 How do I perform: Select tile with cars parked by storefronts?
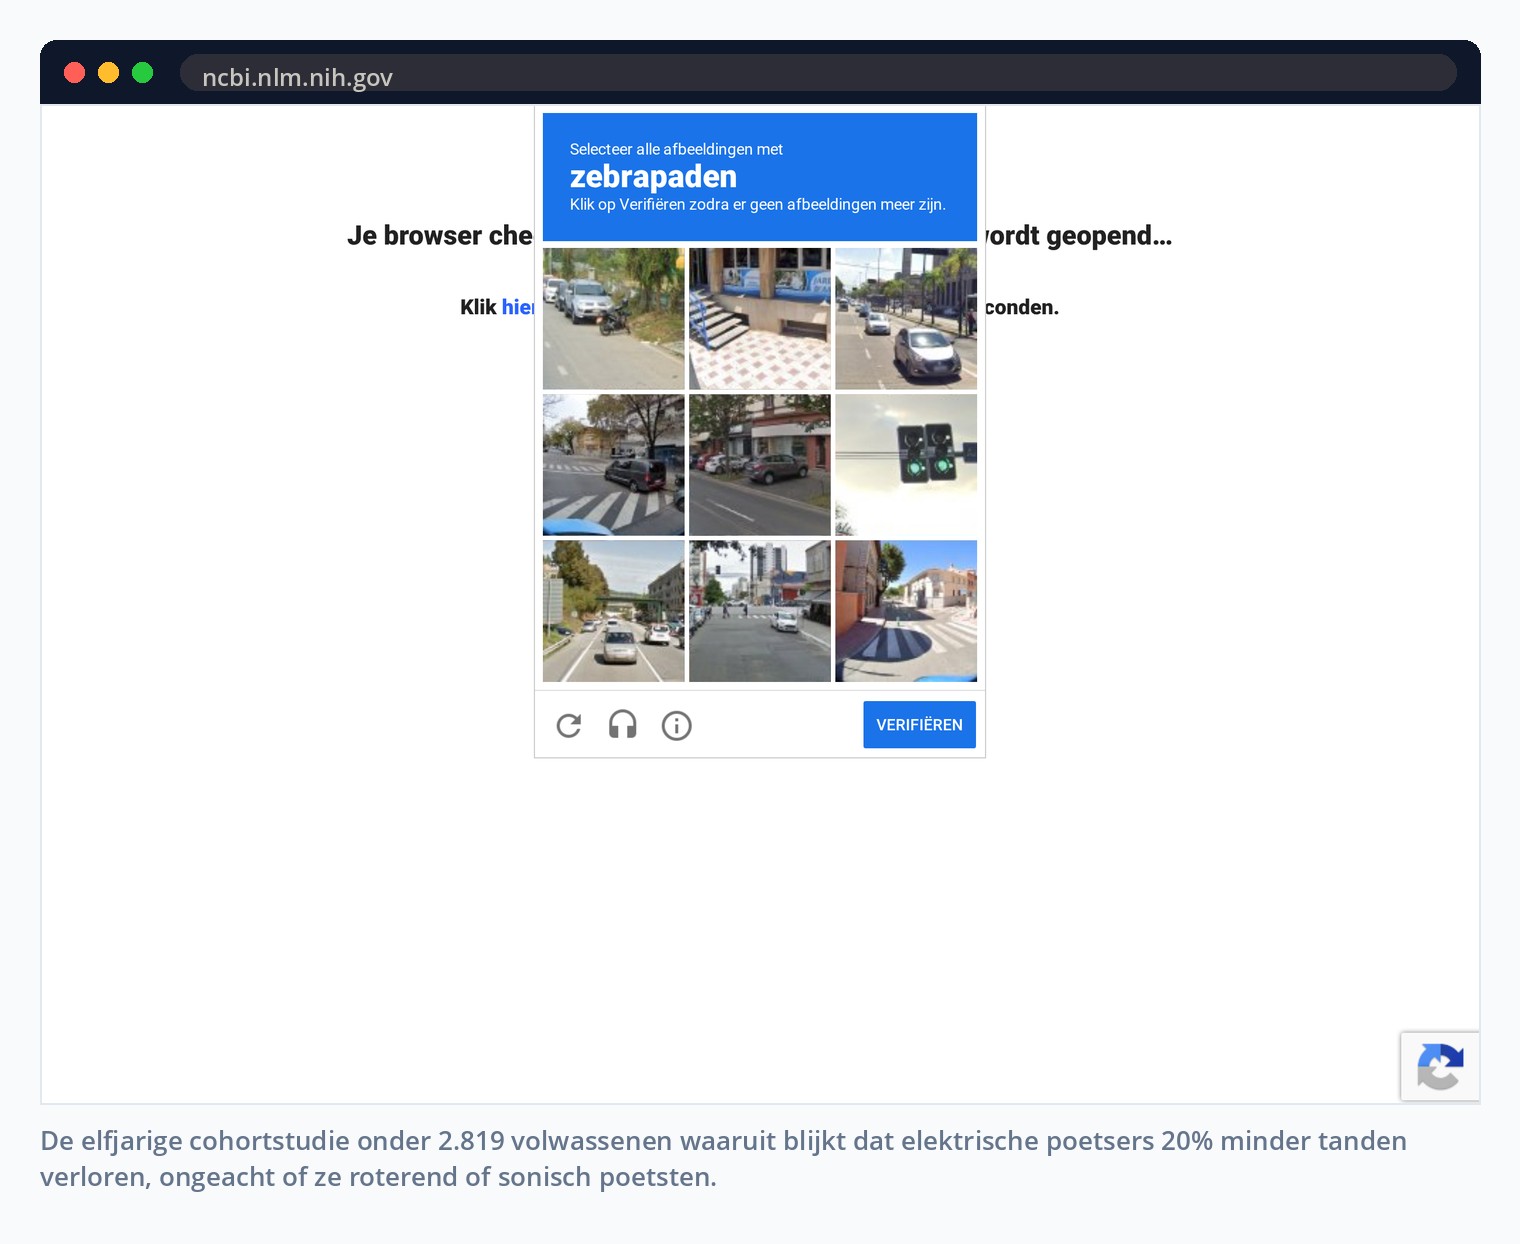click(x=760, y=465)
